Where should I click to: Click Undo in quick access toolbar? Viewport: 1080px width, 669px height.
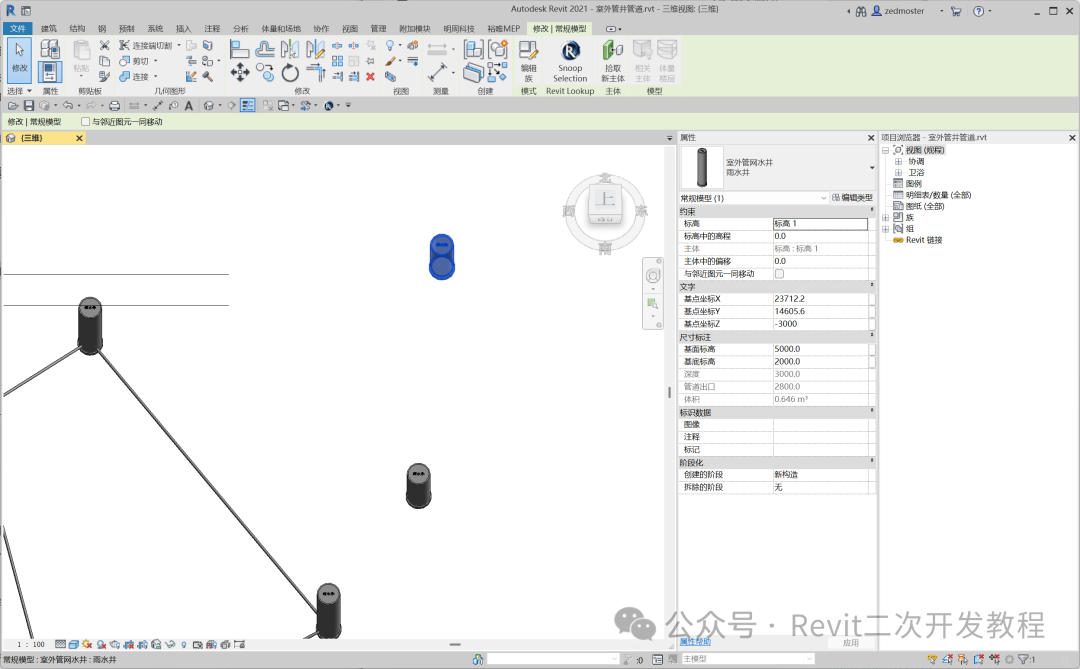[x=68, y=105]
